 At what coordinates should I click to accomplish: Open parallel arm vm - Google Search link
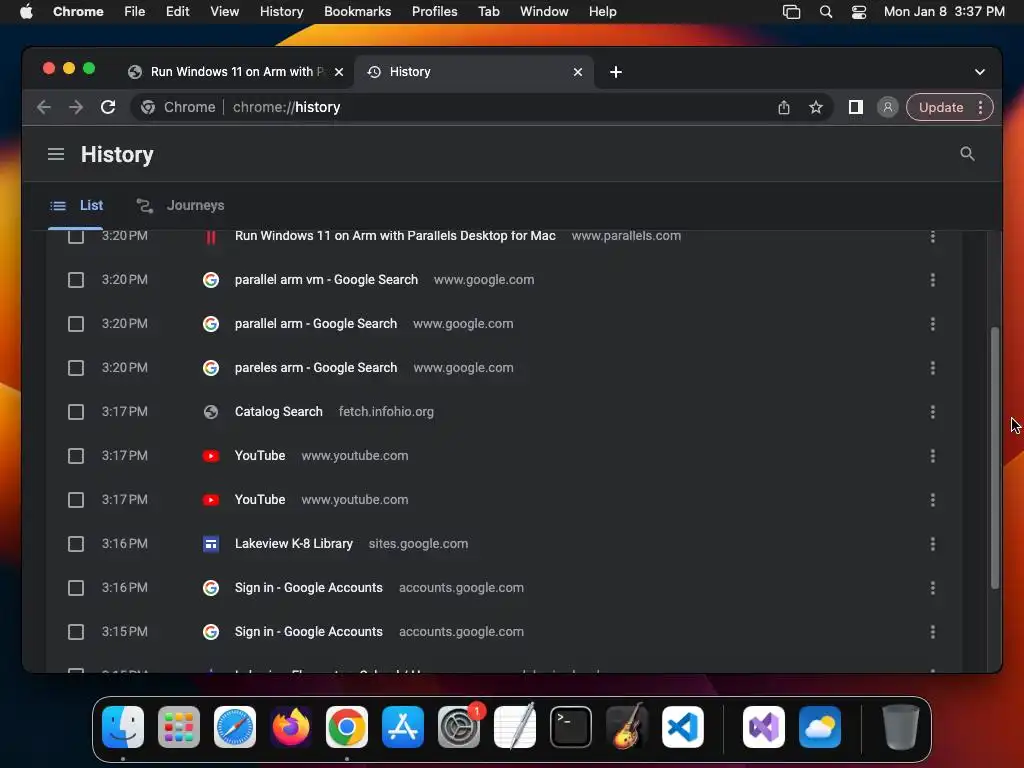tap(326, 280)
